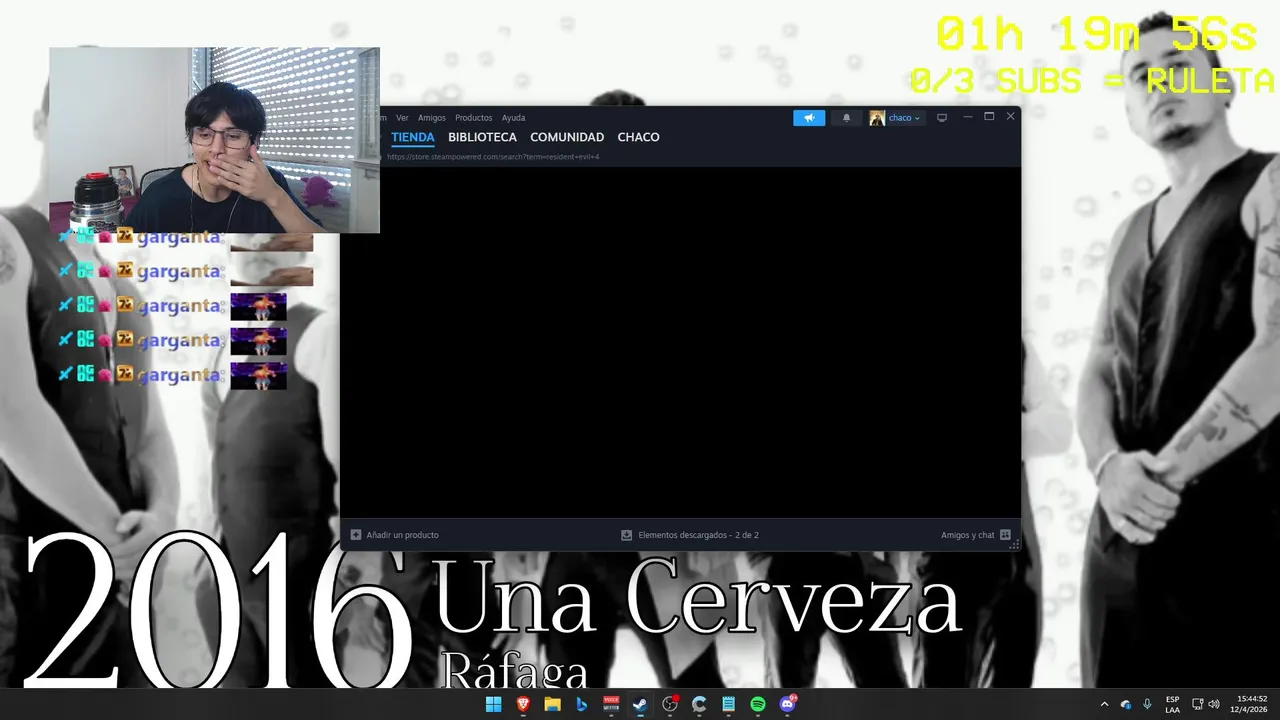Open OBS Studio from the taskbar
1280x720 pixels.
pos(670,704)
